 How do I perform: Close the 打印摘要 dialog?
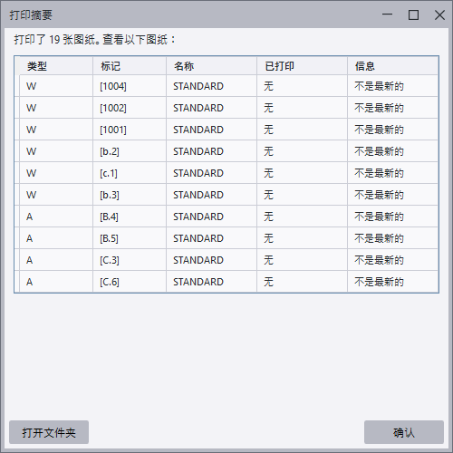440,15
